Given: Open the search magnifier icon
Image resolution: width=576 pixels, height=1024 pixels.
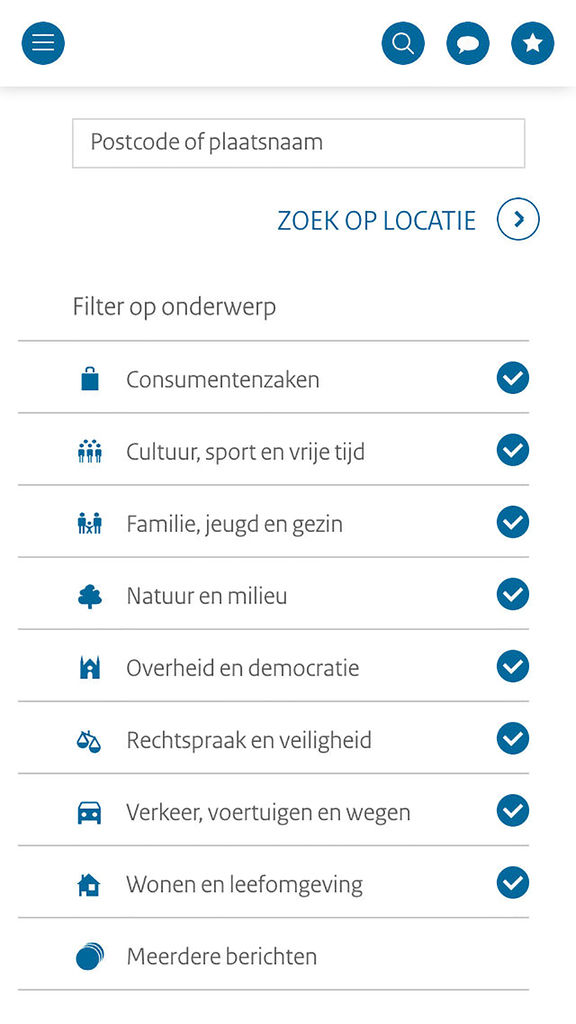Looking at the screenshot, I should point(403,43).
